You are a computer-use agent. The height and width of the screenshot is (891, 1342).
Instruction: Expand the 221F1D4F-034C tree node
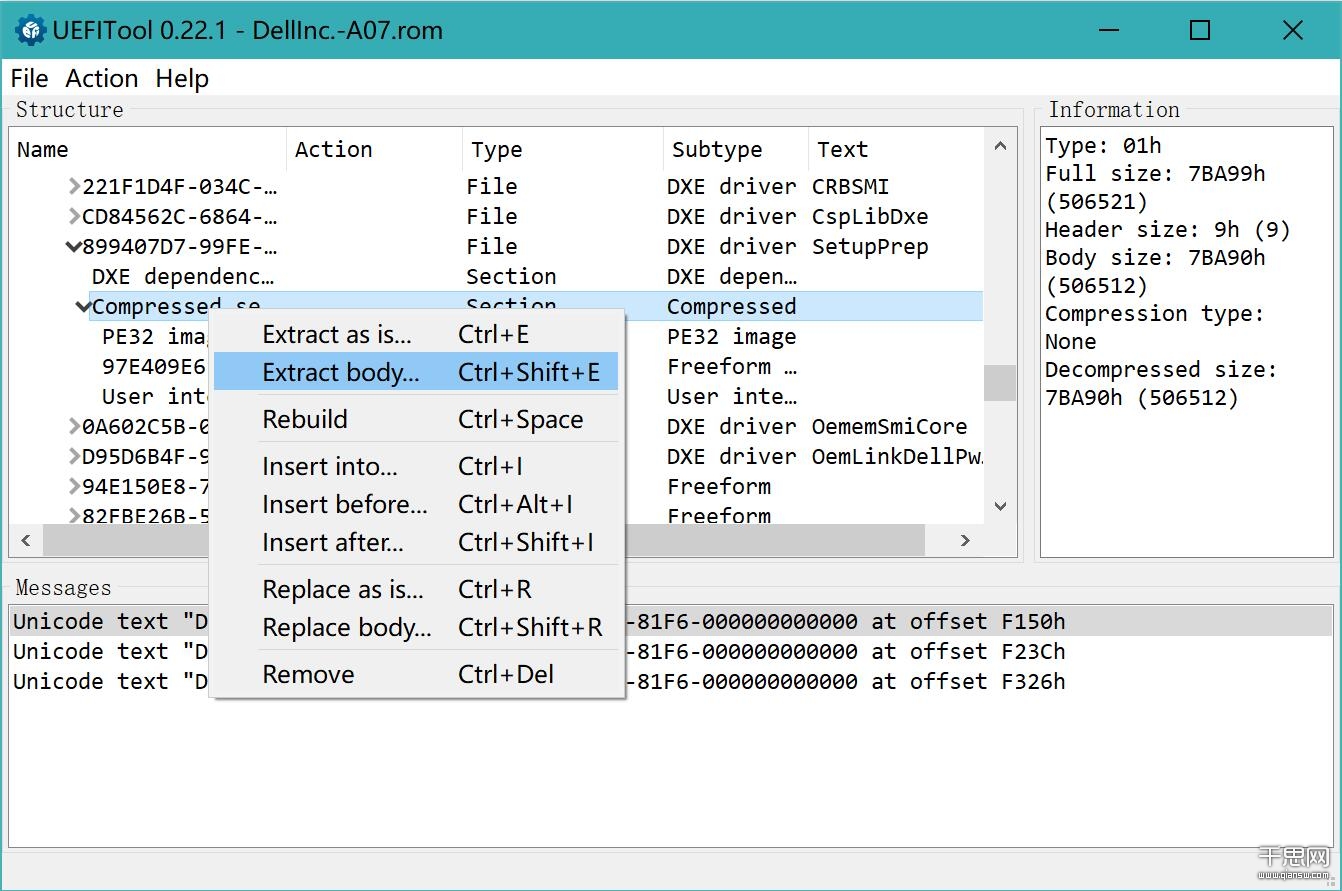tap(74, 187)
